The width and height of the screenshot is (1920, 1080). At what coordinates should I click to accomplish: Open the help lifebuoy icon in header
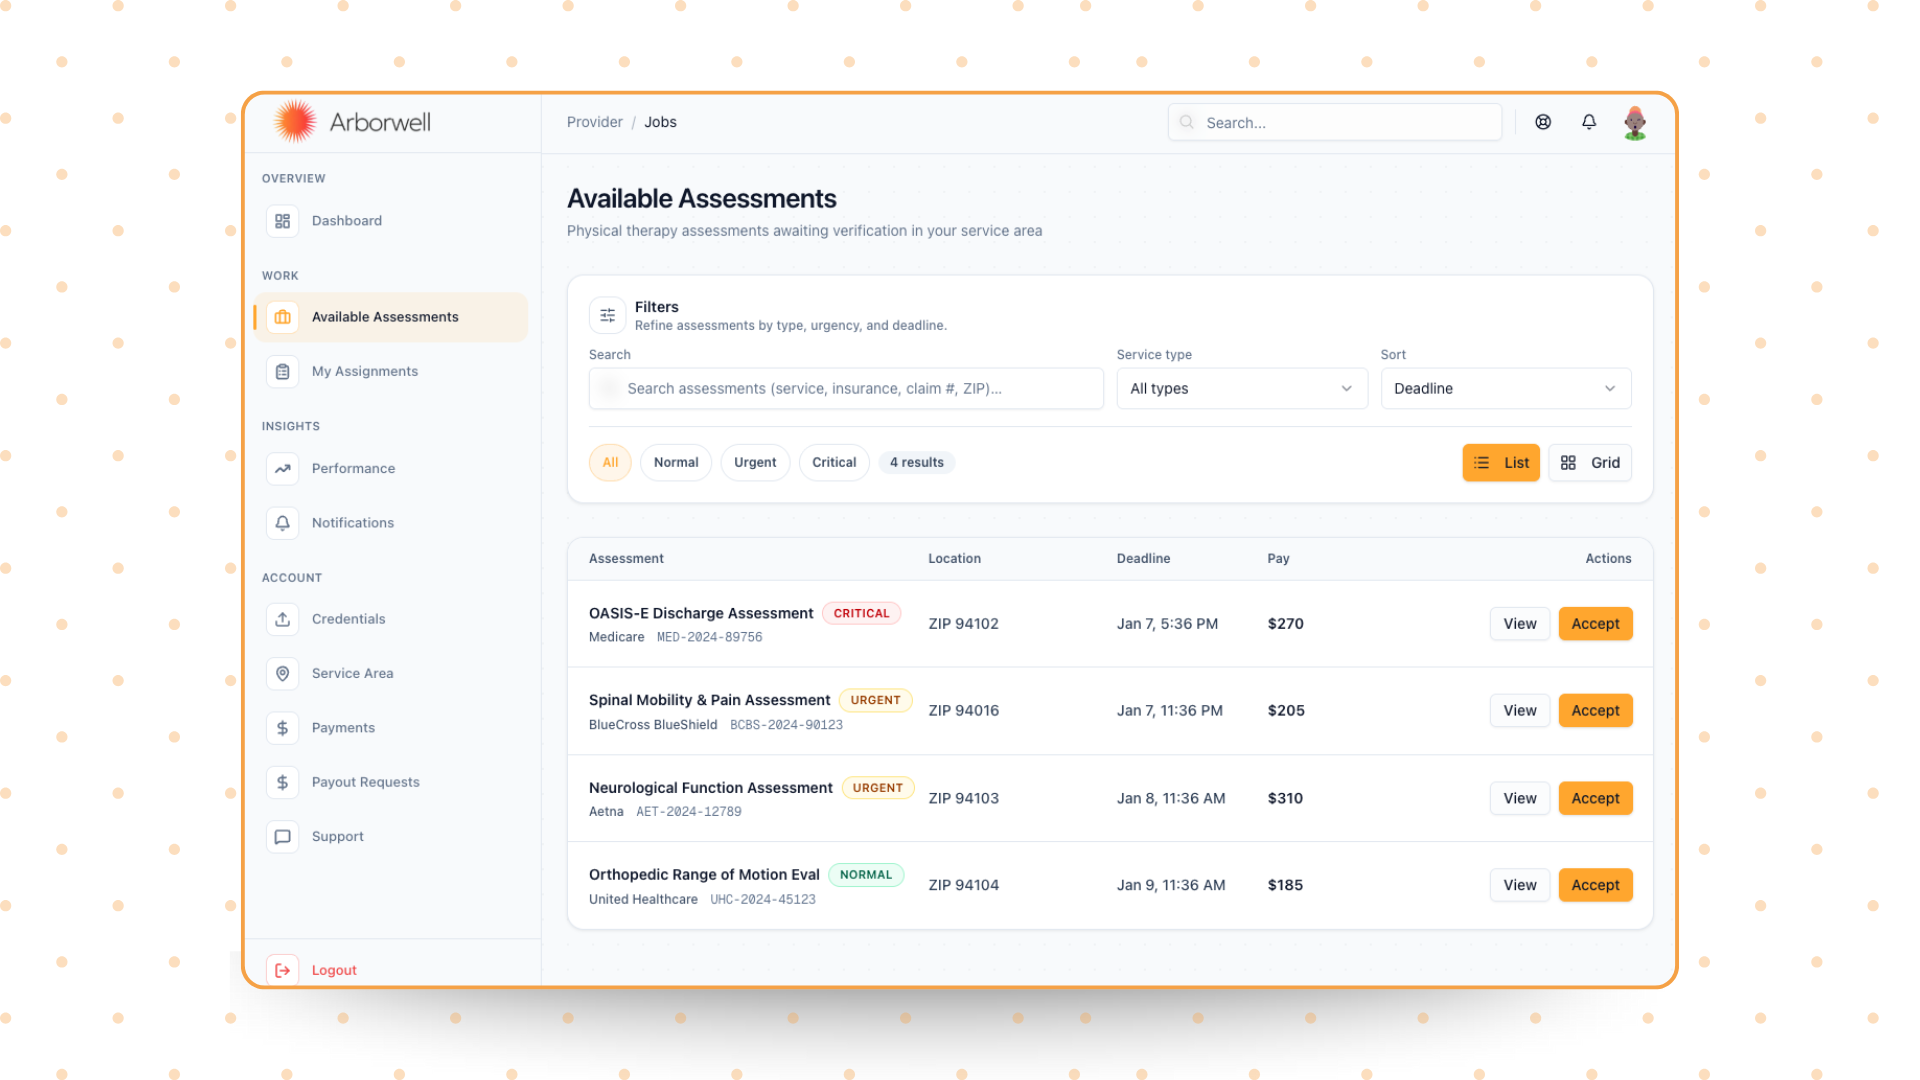[x=1543, y=122]
